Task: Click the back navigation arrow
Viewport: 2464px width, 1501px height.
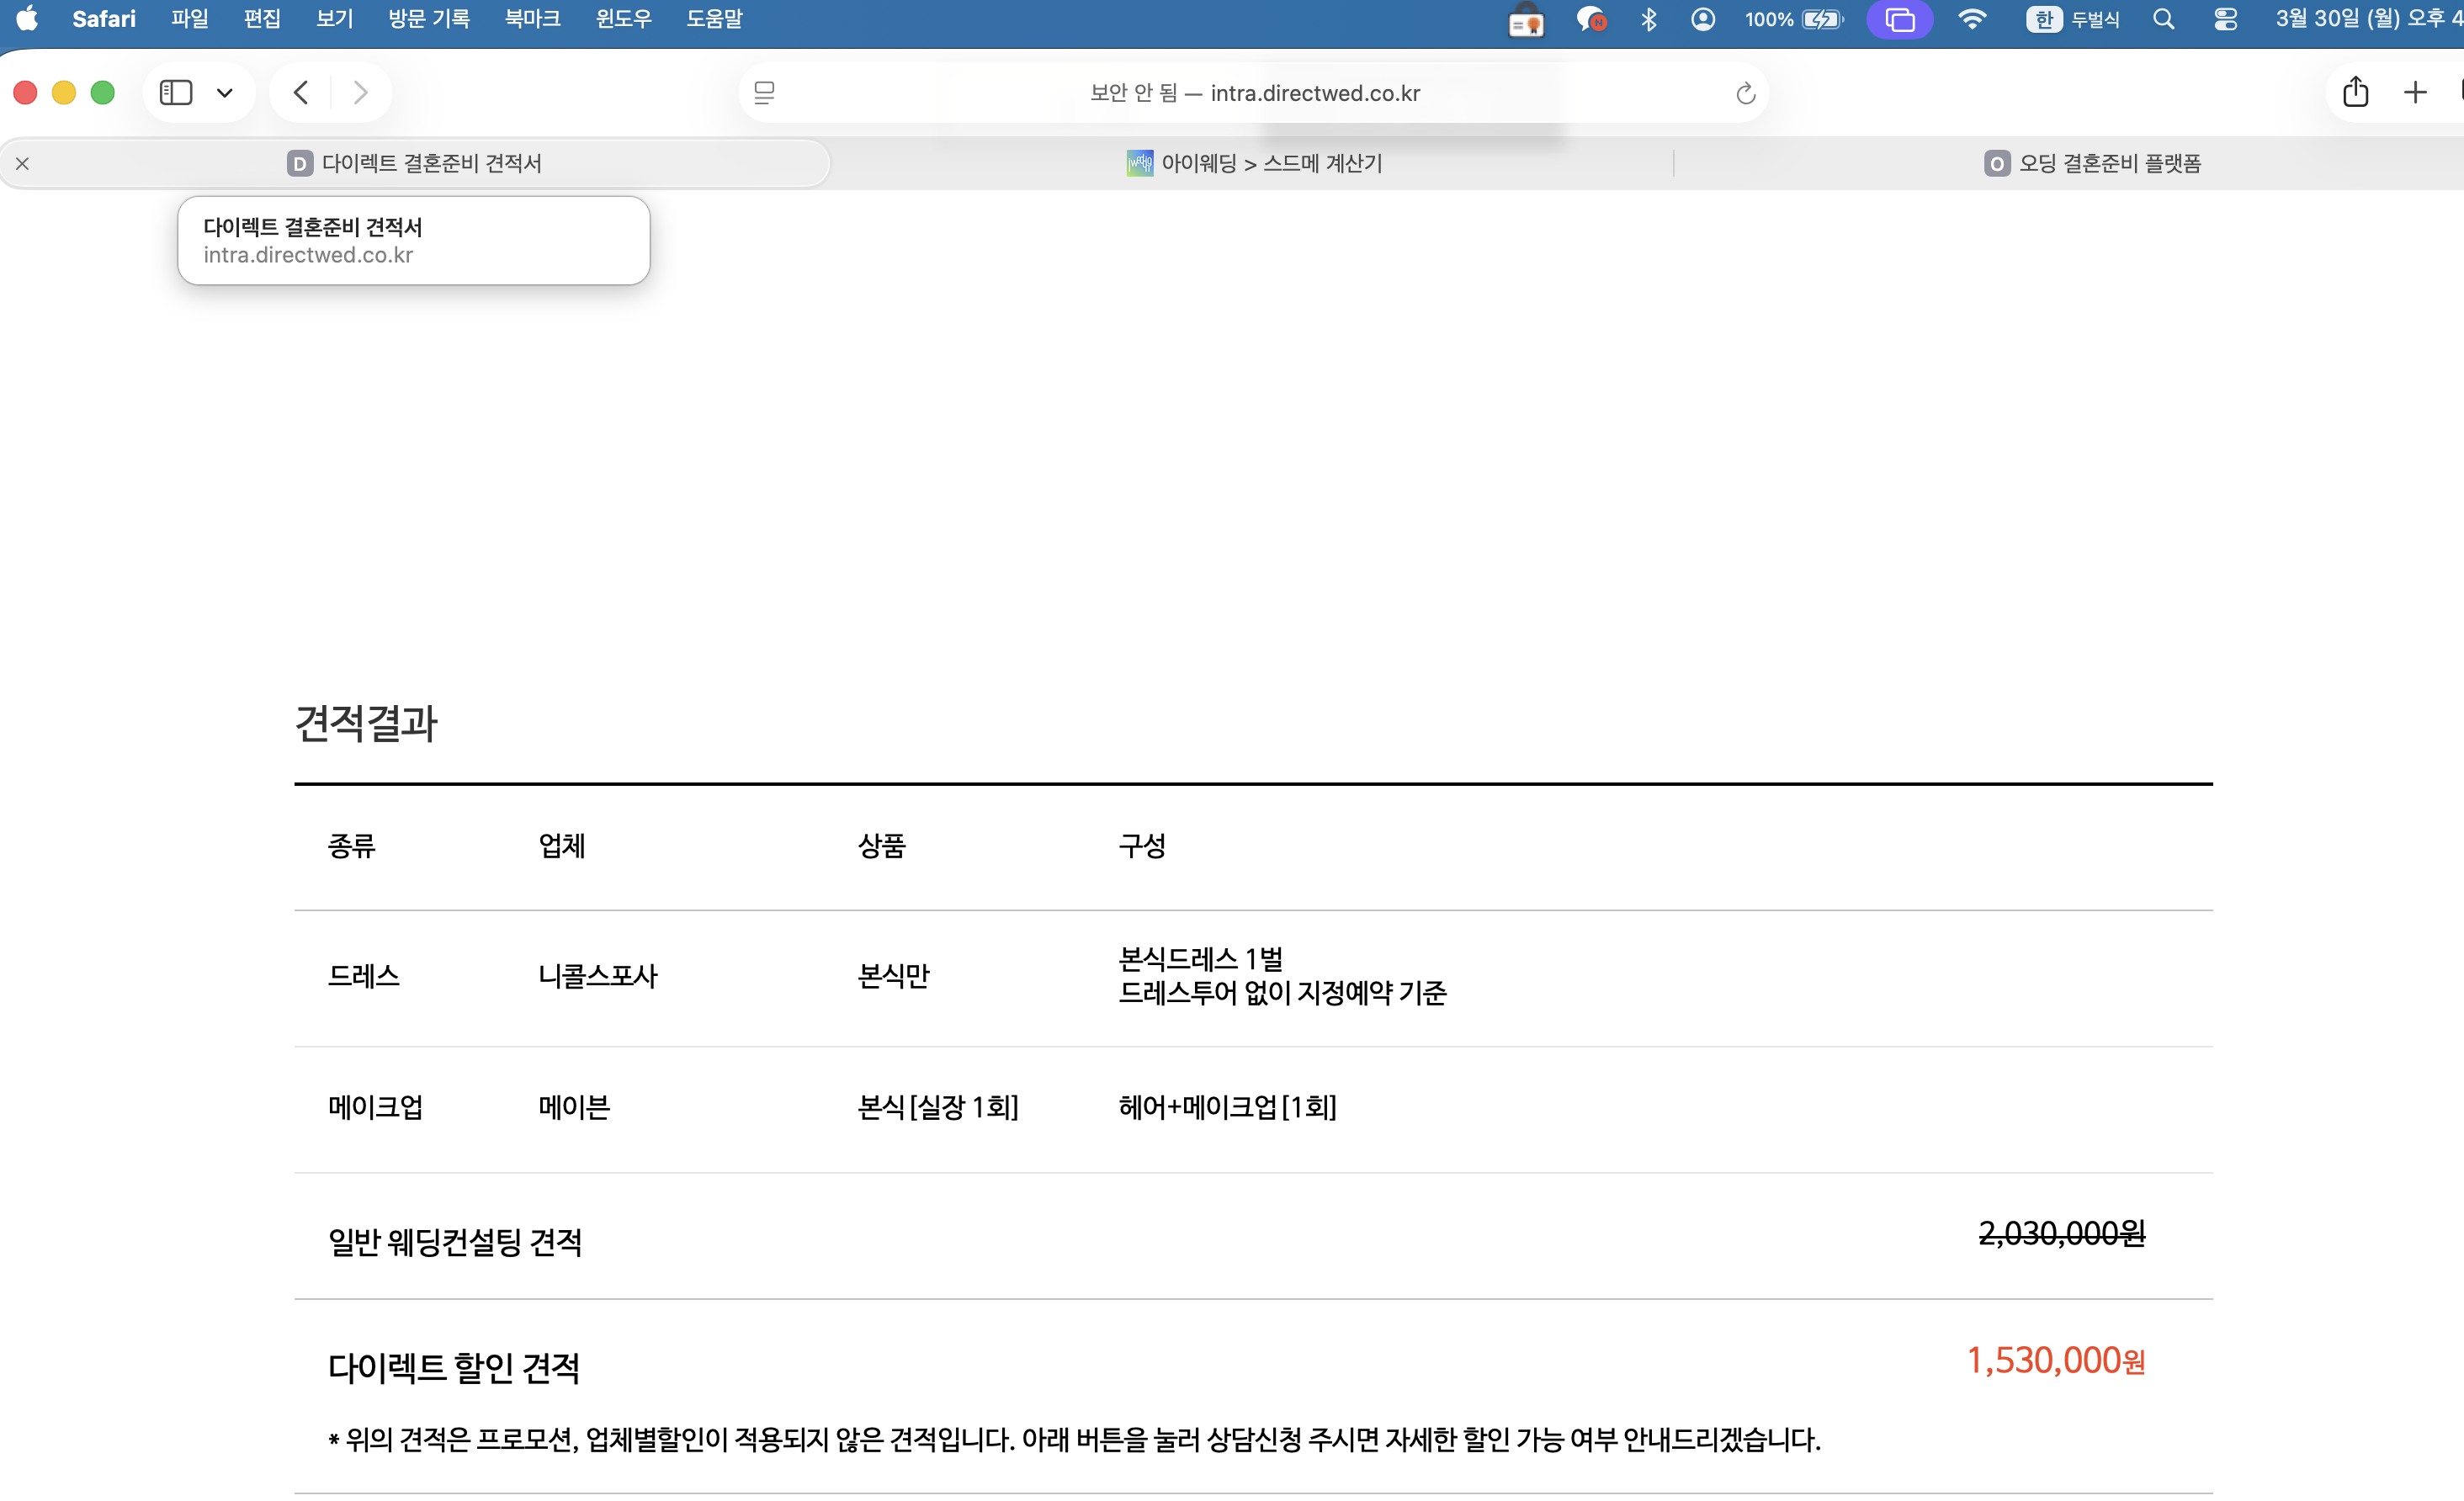Action: [300, 92]
